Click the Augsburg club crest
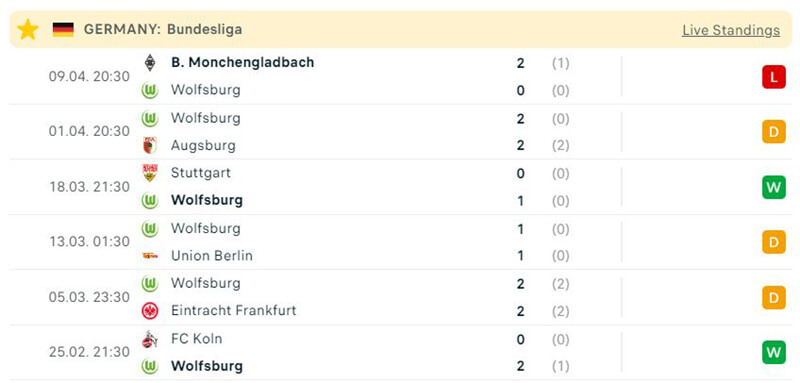Screen dimensions: 800x383 coord(150,146)
